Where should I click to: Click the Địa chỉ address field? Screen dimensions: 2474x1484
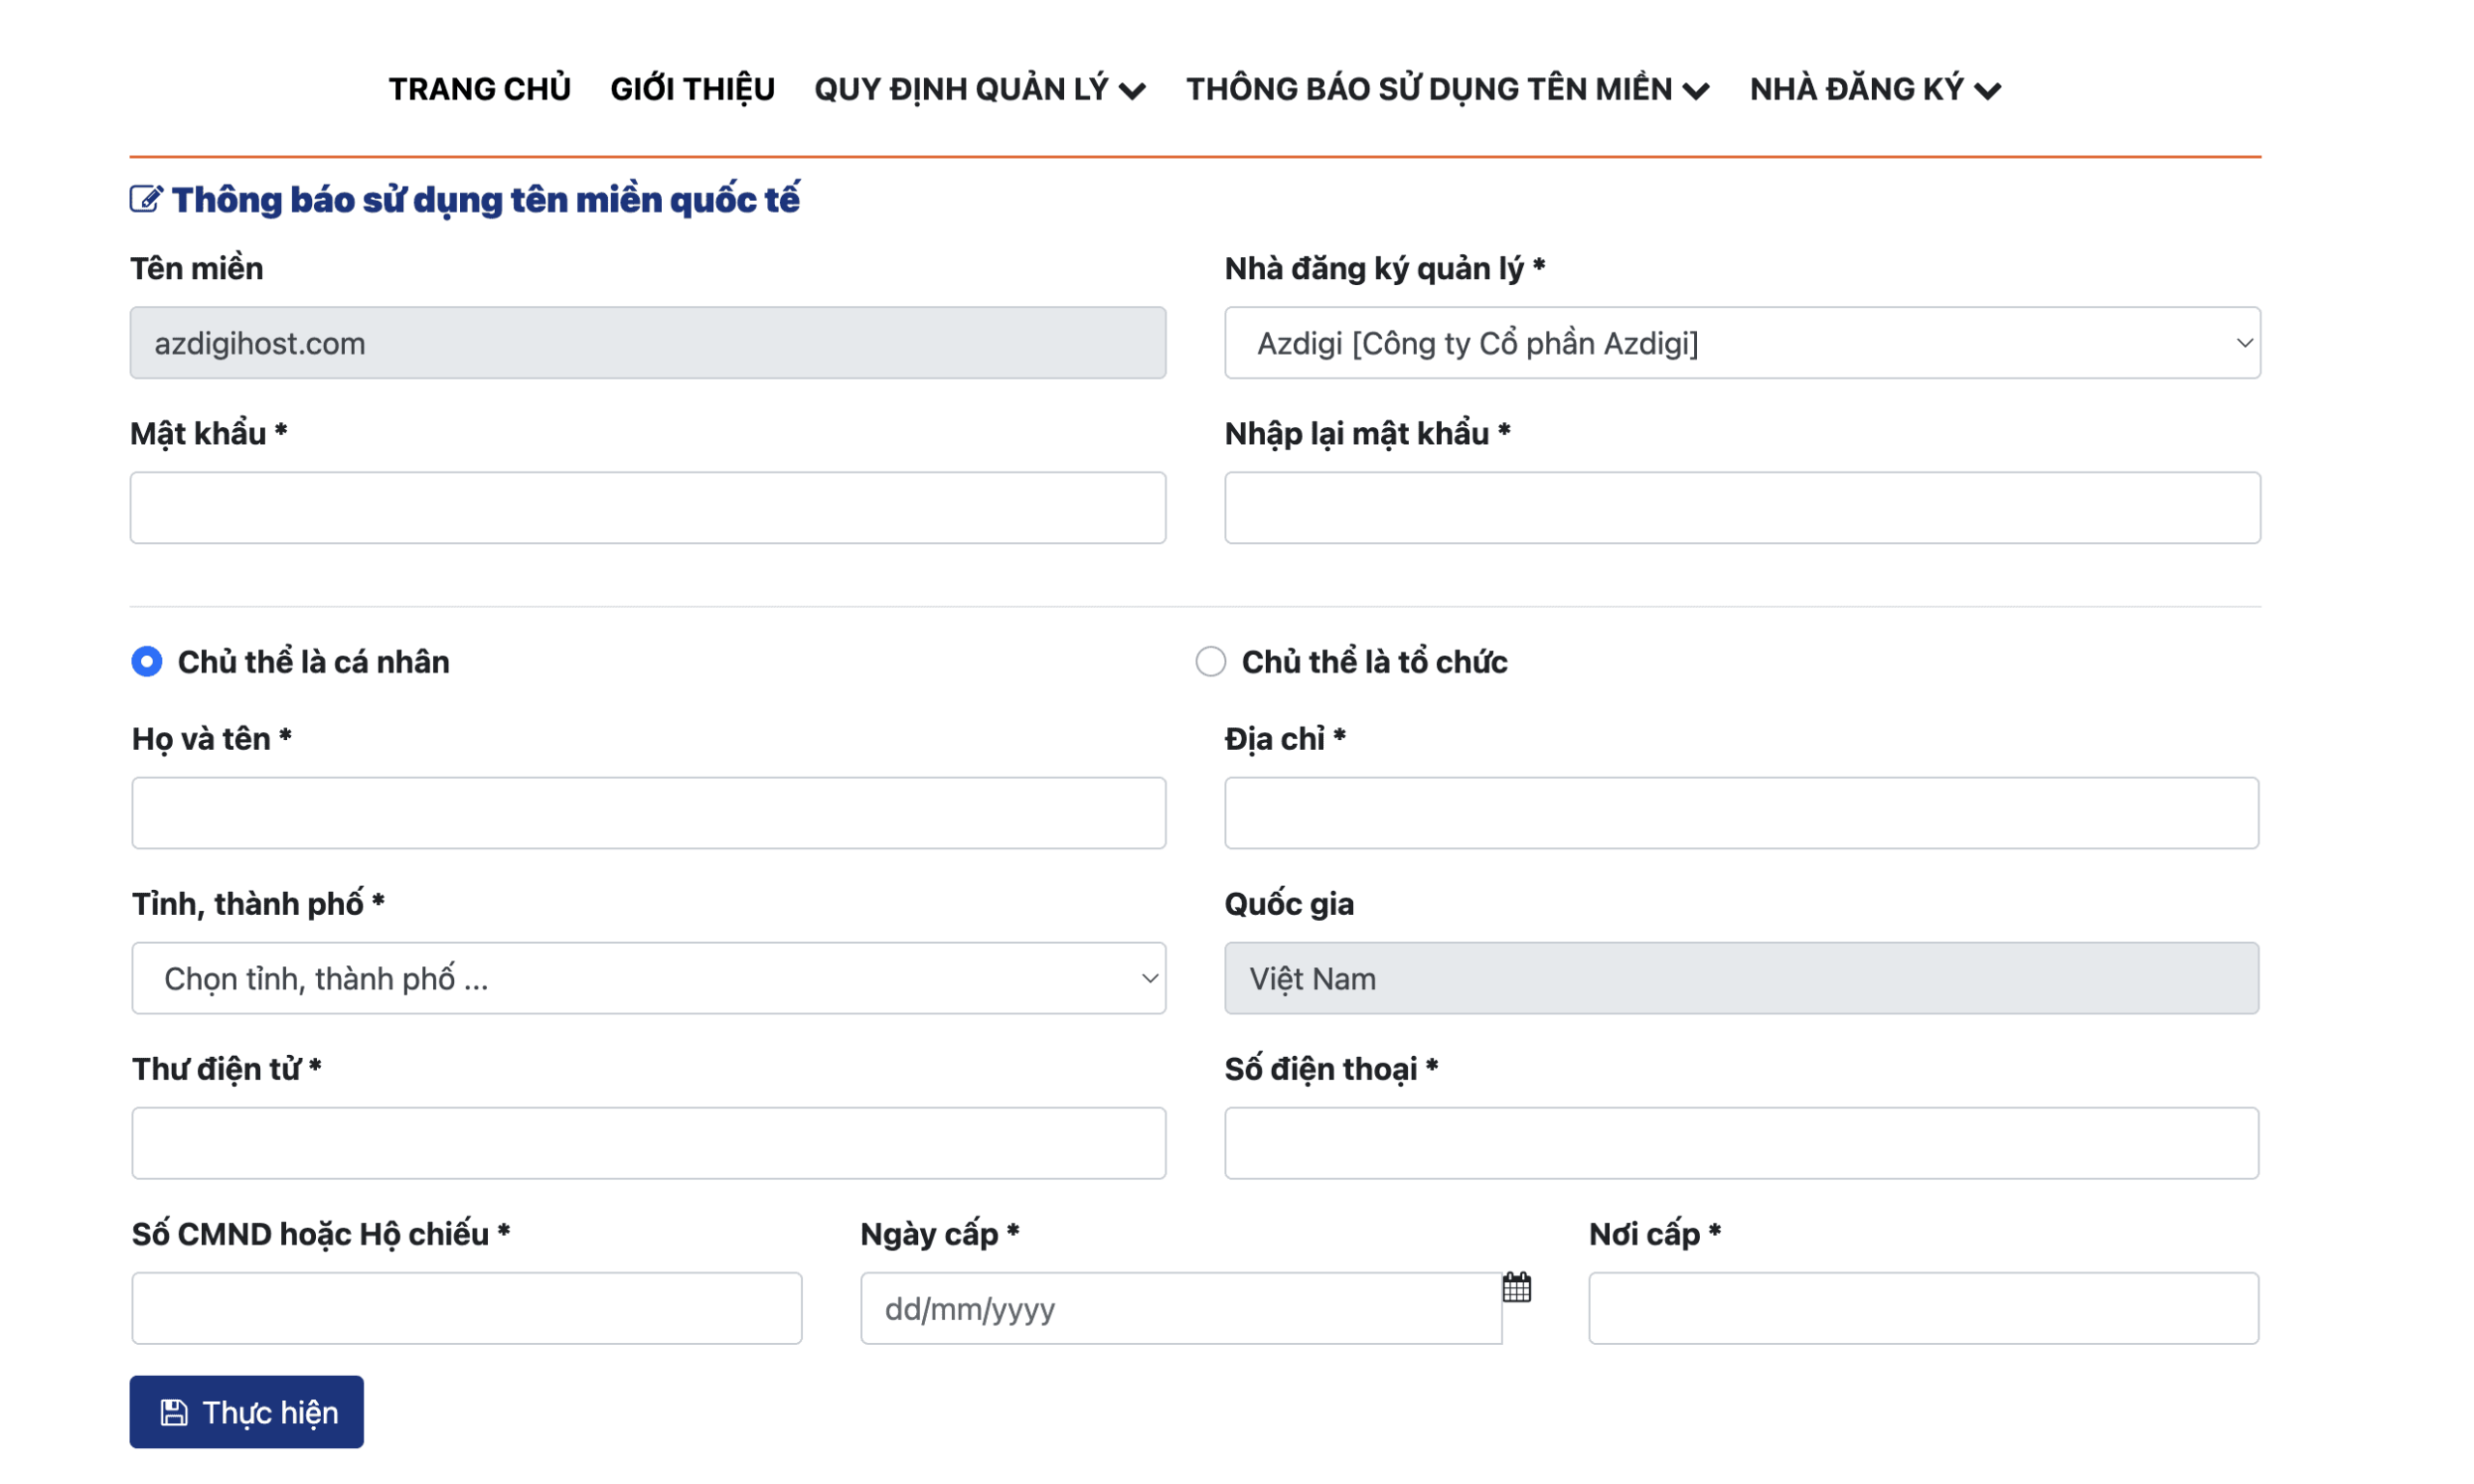pyautogui.click(x=1740, y=813)
